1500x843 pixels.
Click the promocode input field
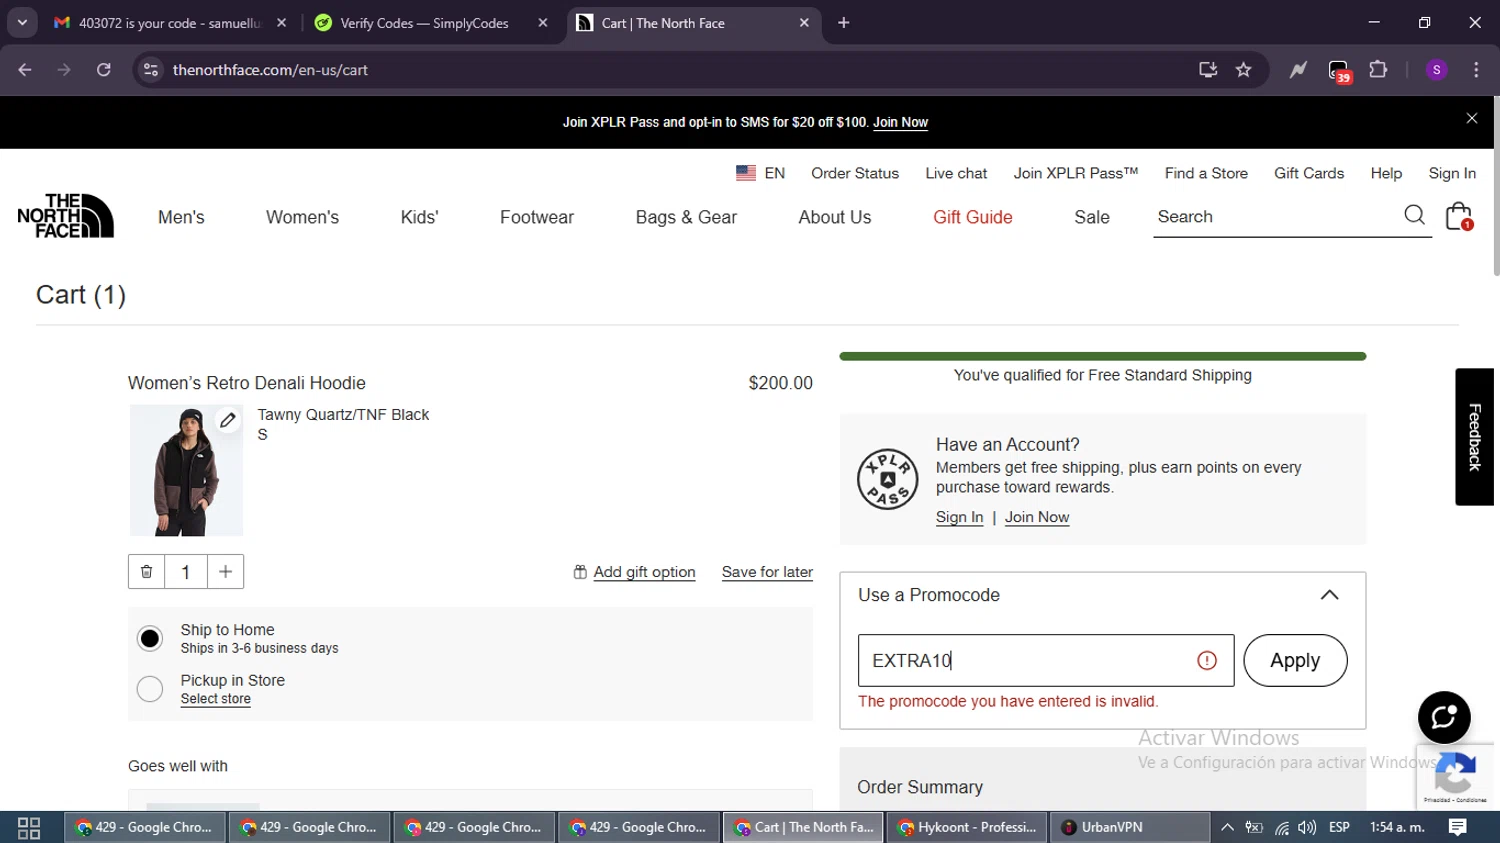[1046, 660]
